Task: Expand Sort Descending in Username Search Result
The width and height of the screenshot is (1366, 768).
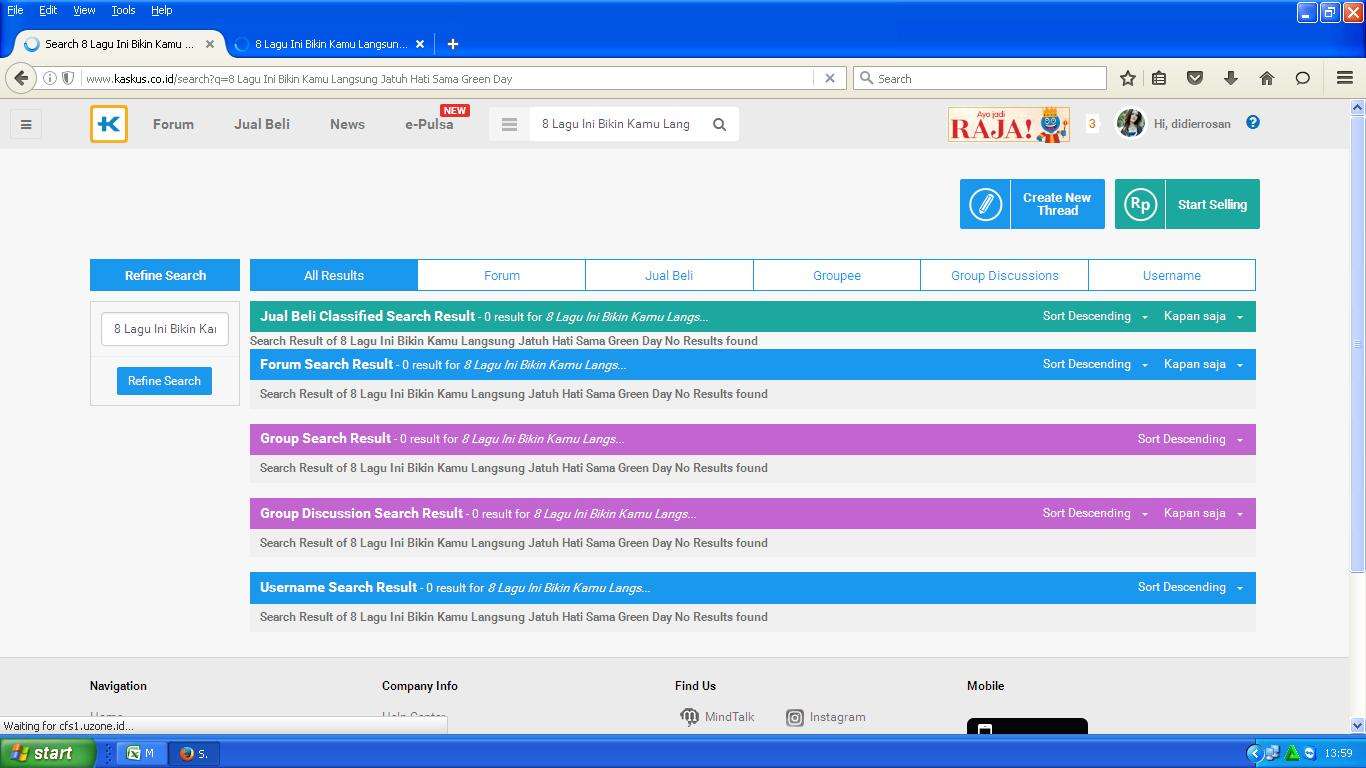Action: click(1191, 587)
